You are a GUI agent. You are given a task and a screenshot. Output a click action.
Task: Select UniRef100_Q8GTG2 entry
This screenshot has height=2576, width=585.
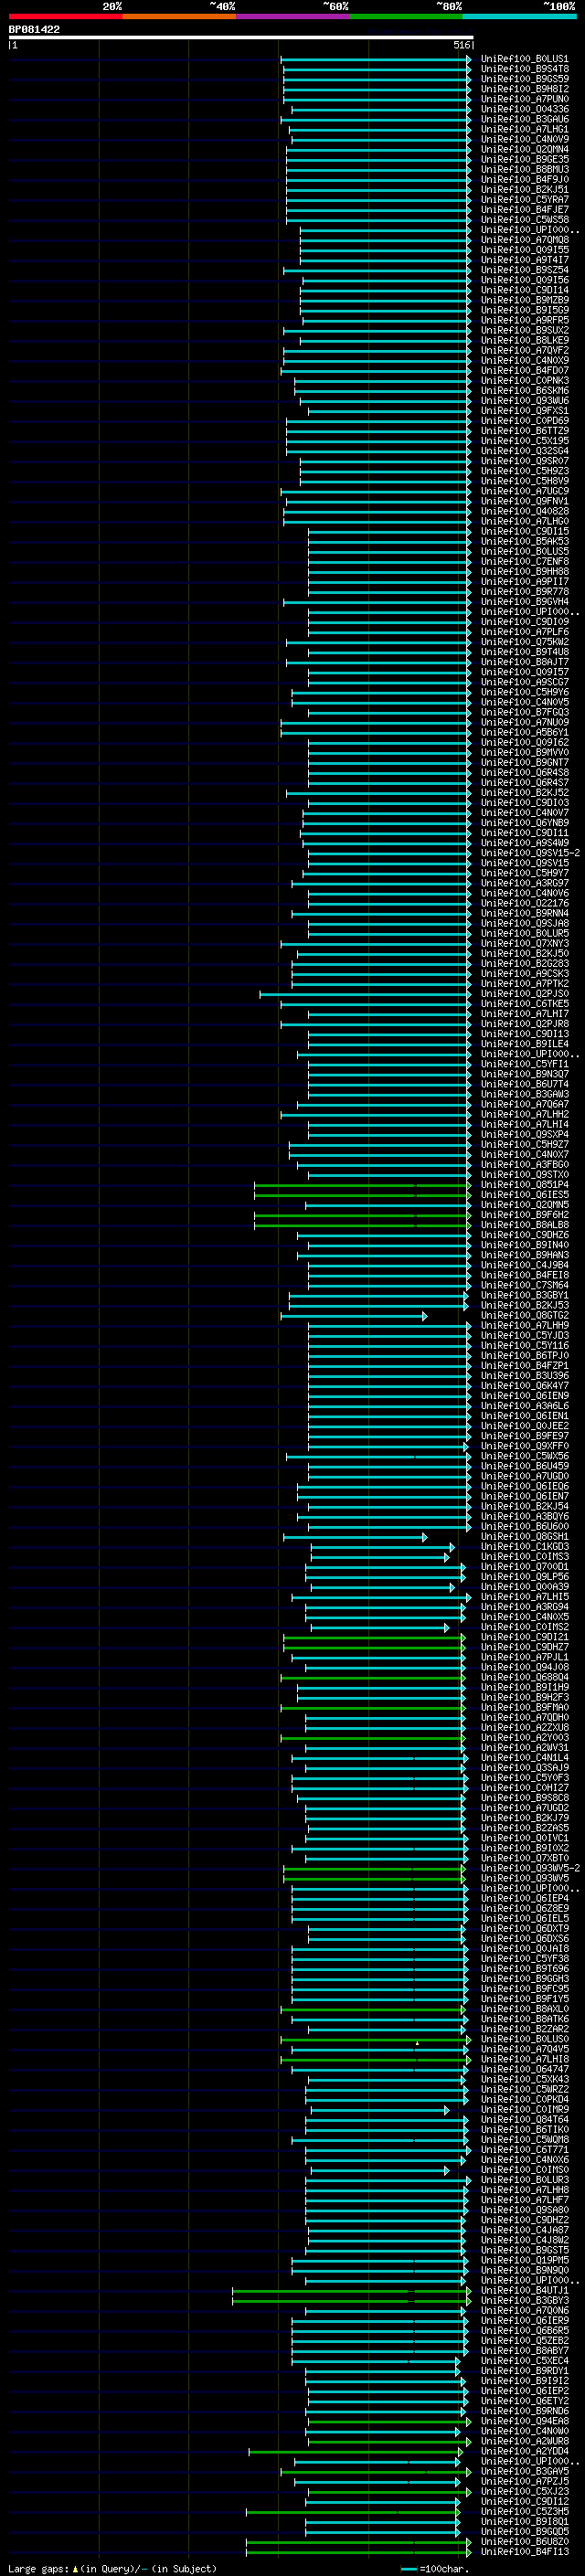(x=524, y=1316)
